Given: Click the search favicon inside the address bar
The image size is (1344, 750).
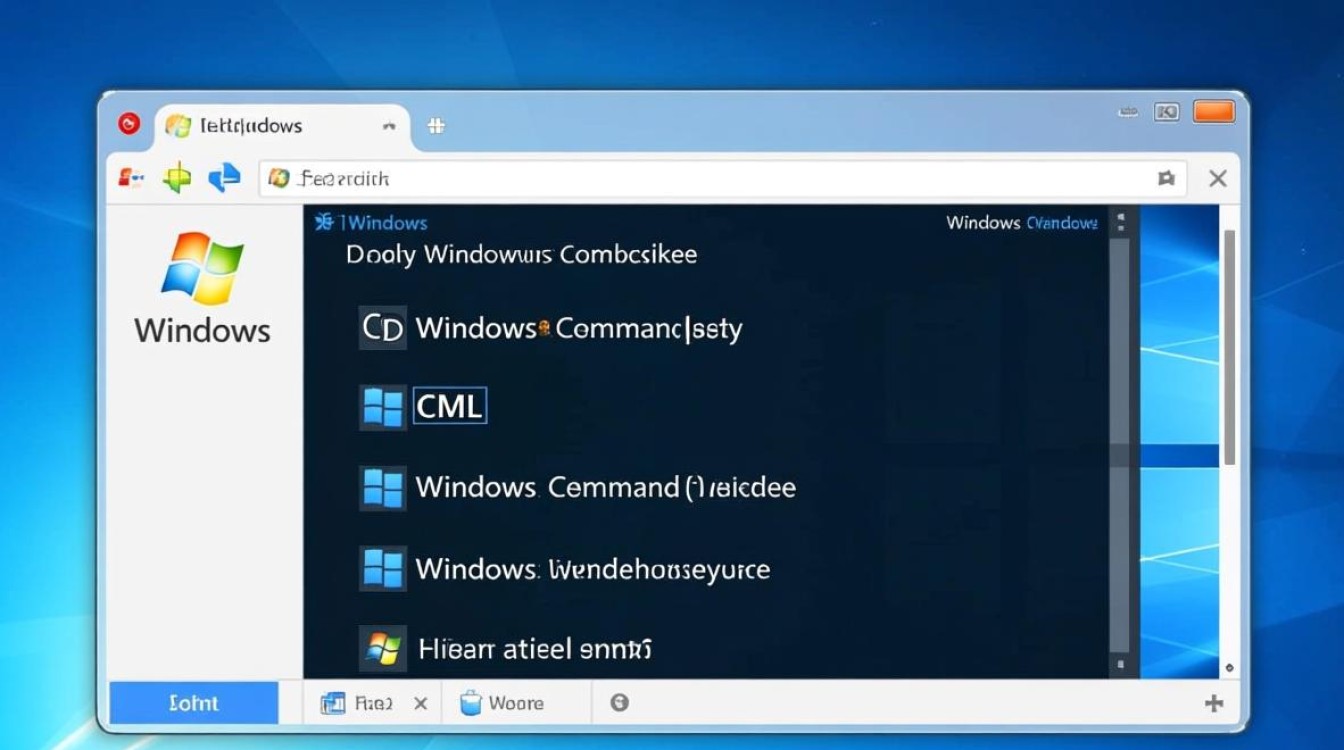Looking at the screenshot, I should tap(278, 178).
